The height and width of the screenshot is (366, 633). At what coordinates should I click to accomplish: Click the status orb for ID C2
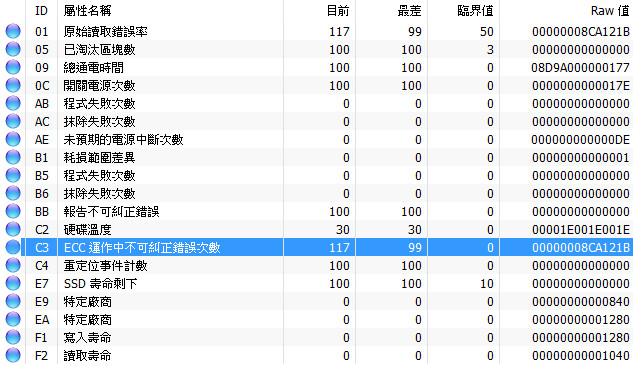[13, 229]
